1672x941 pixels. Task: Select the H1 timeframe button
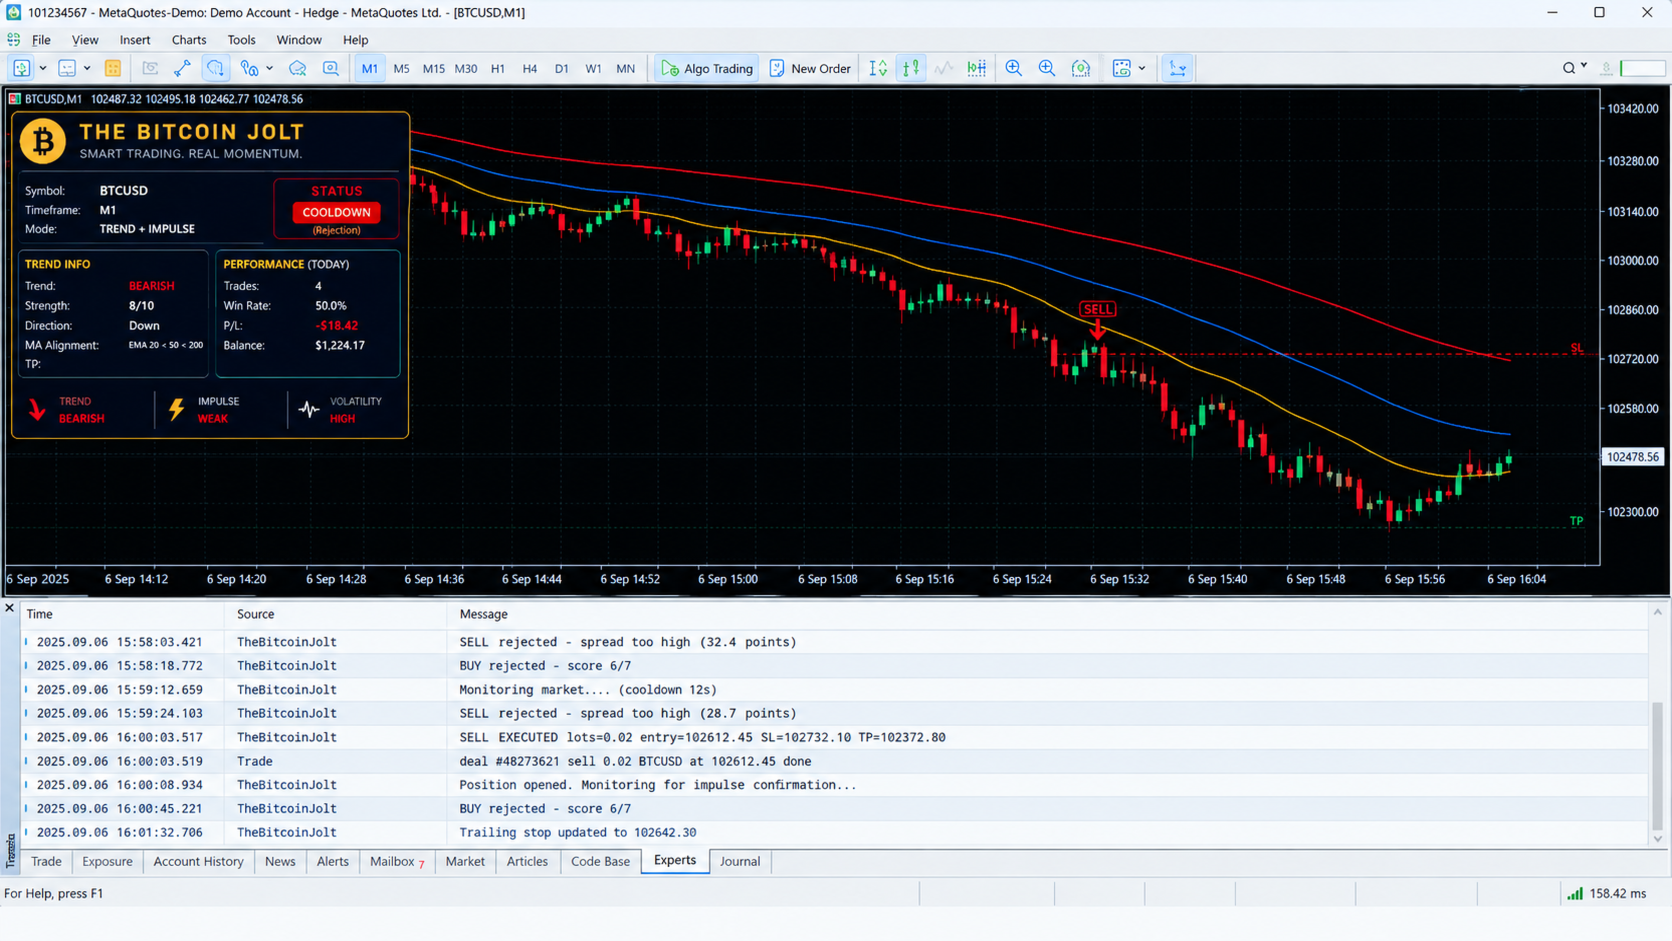497,68
